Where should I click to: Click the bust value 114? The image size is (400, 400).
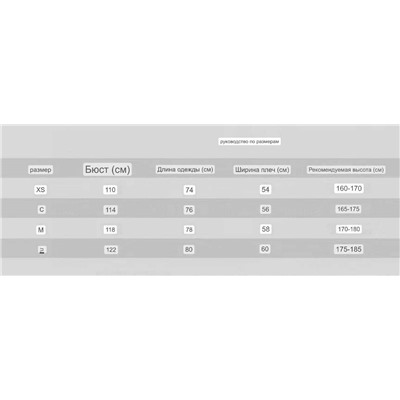pos(110,210)
